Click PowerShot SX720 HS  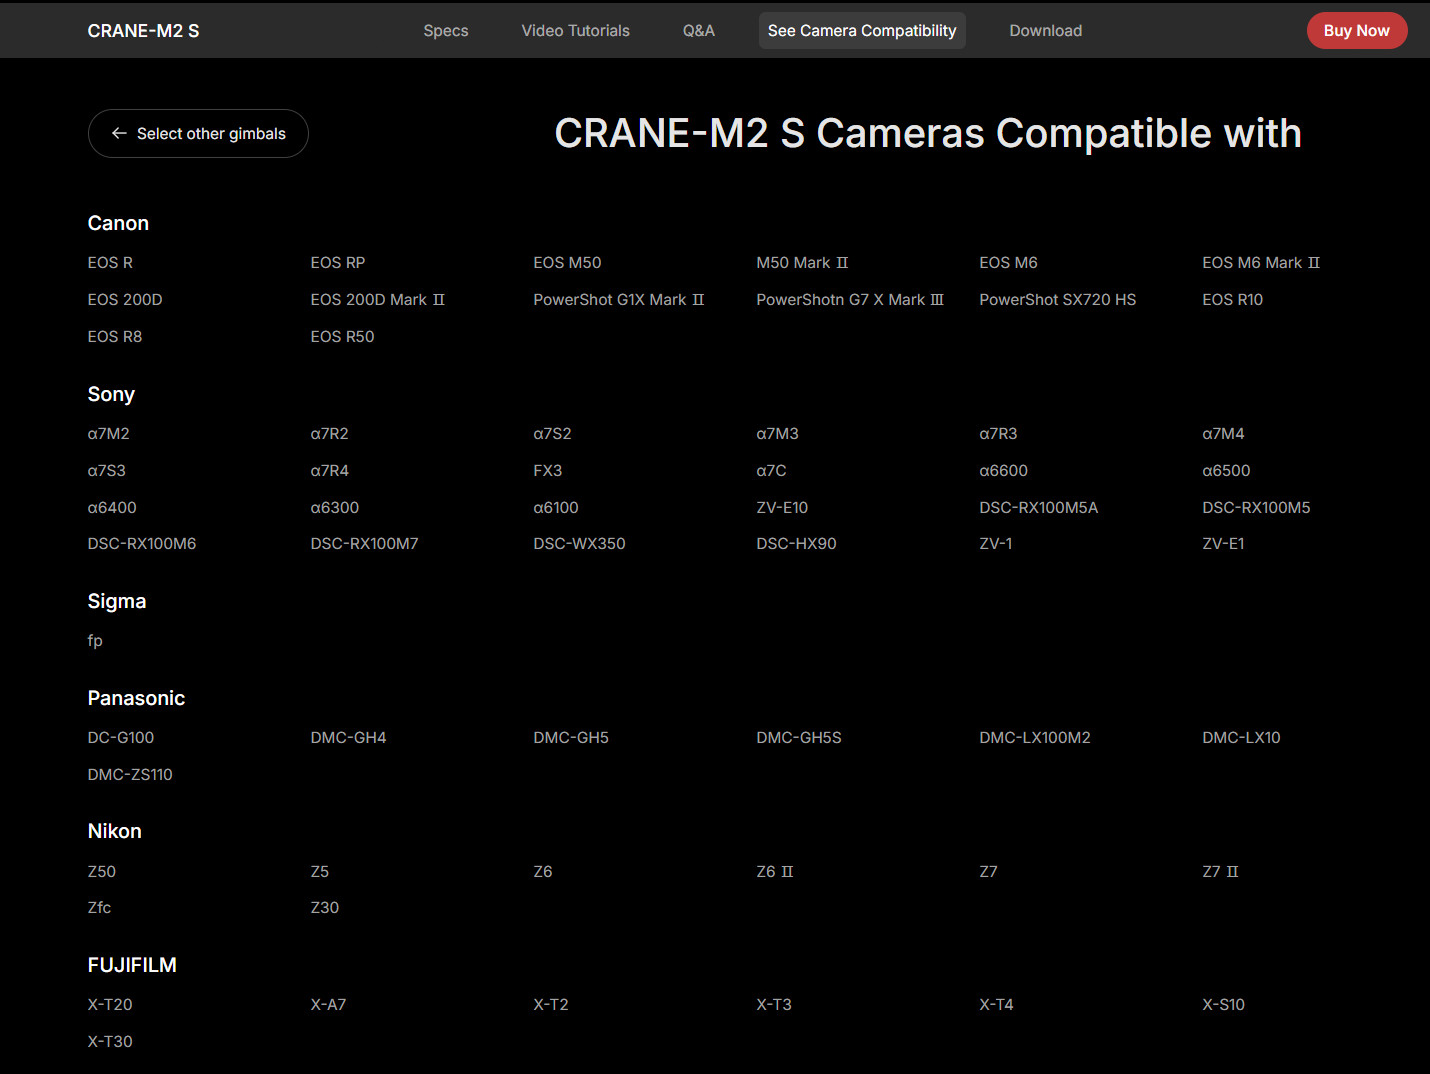click(1058, 300)
